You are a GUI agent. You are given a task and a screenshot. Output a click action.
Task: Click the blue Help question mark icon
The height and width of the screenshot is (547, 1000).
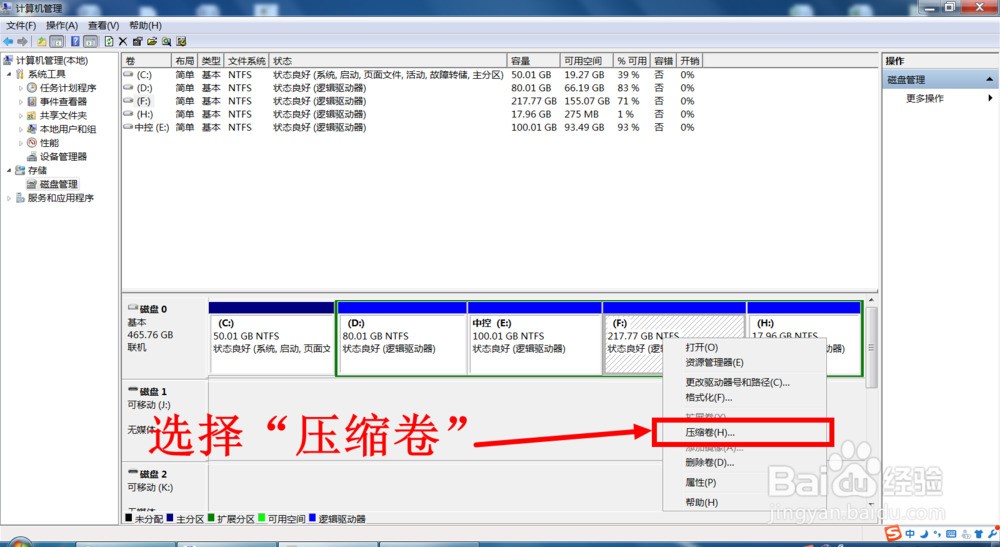(x=75, y=41)
